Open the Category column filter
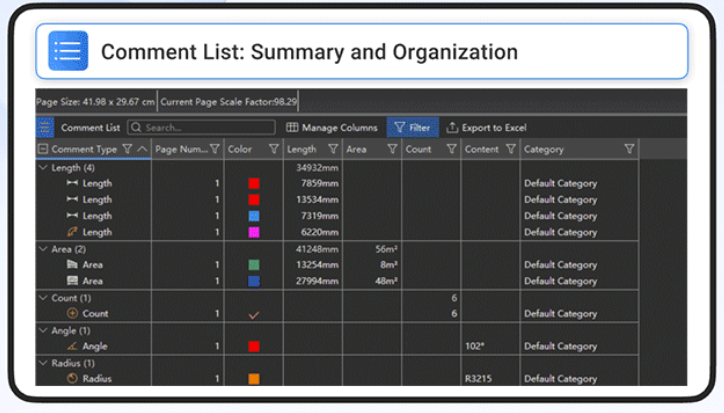This screenshot has height=413, width=724. point(629,149)
